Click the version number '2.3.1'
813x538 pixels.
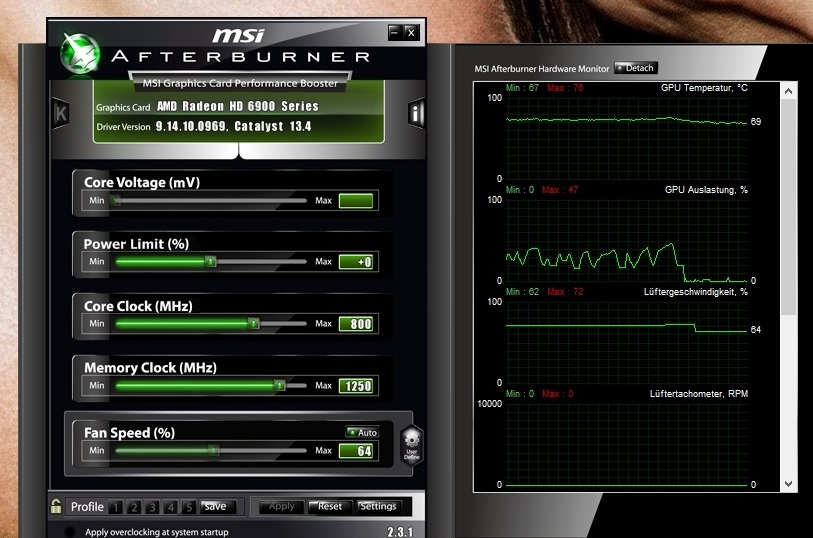pyautogui.click(x=400, y=532)
